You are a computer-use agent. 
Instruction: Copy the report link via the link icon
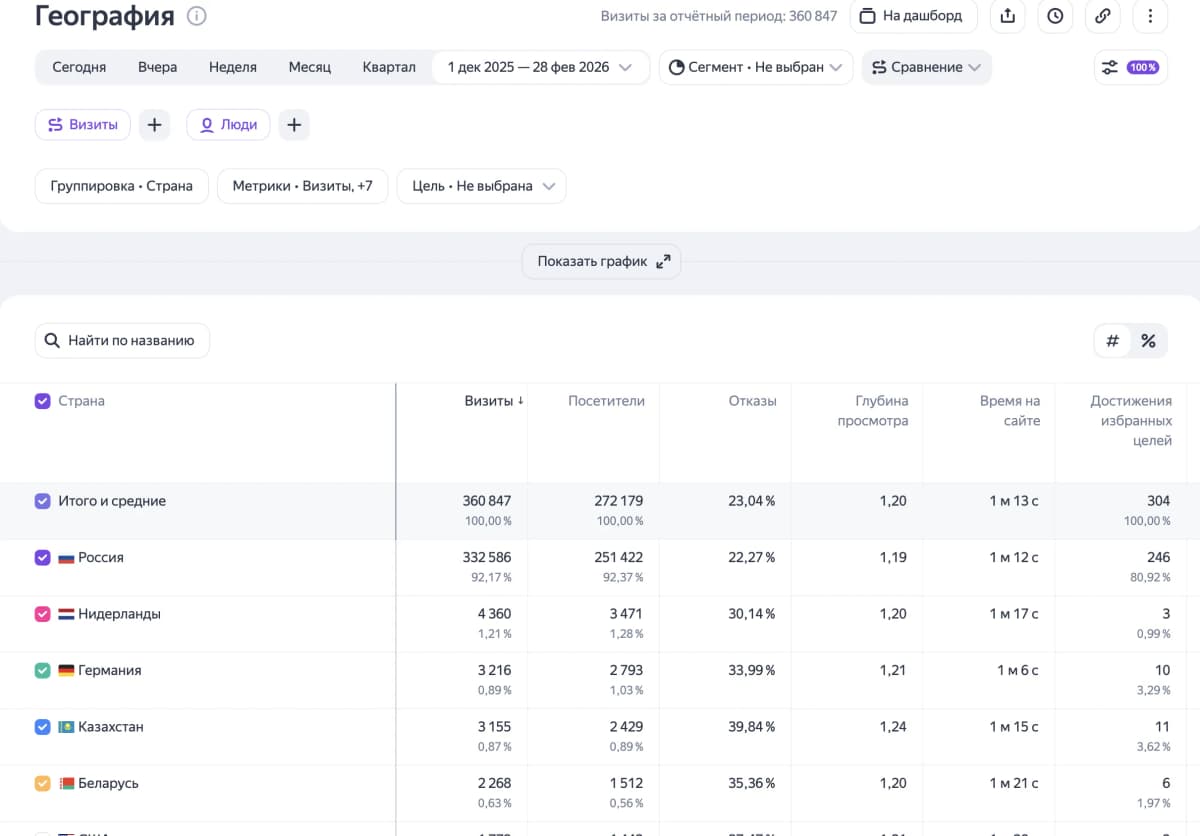[1103, 16]
